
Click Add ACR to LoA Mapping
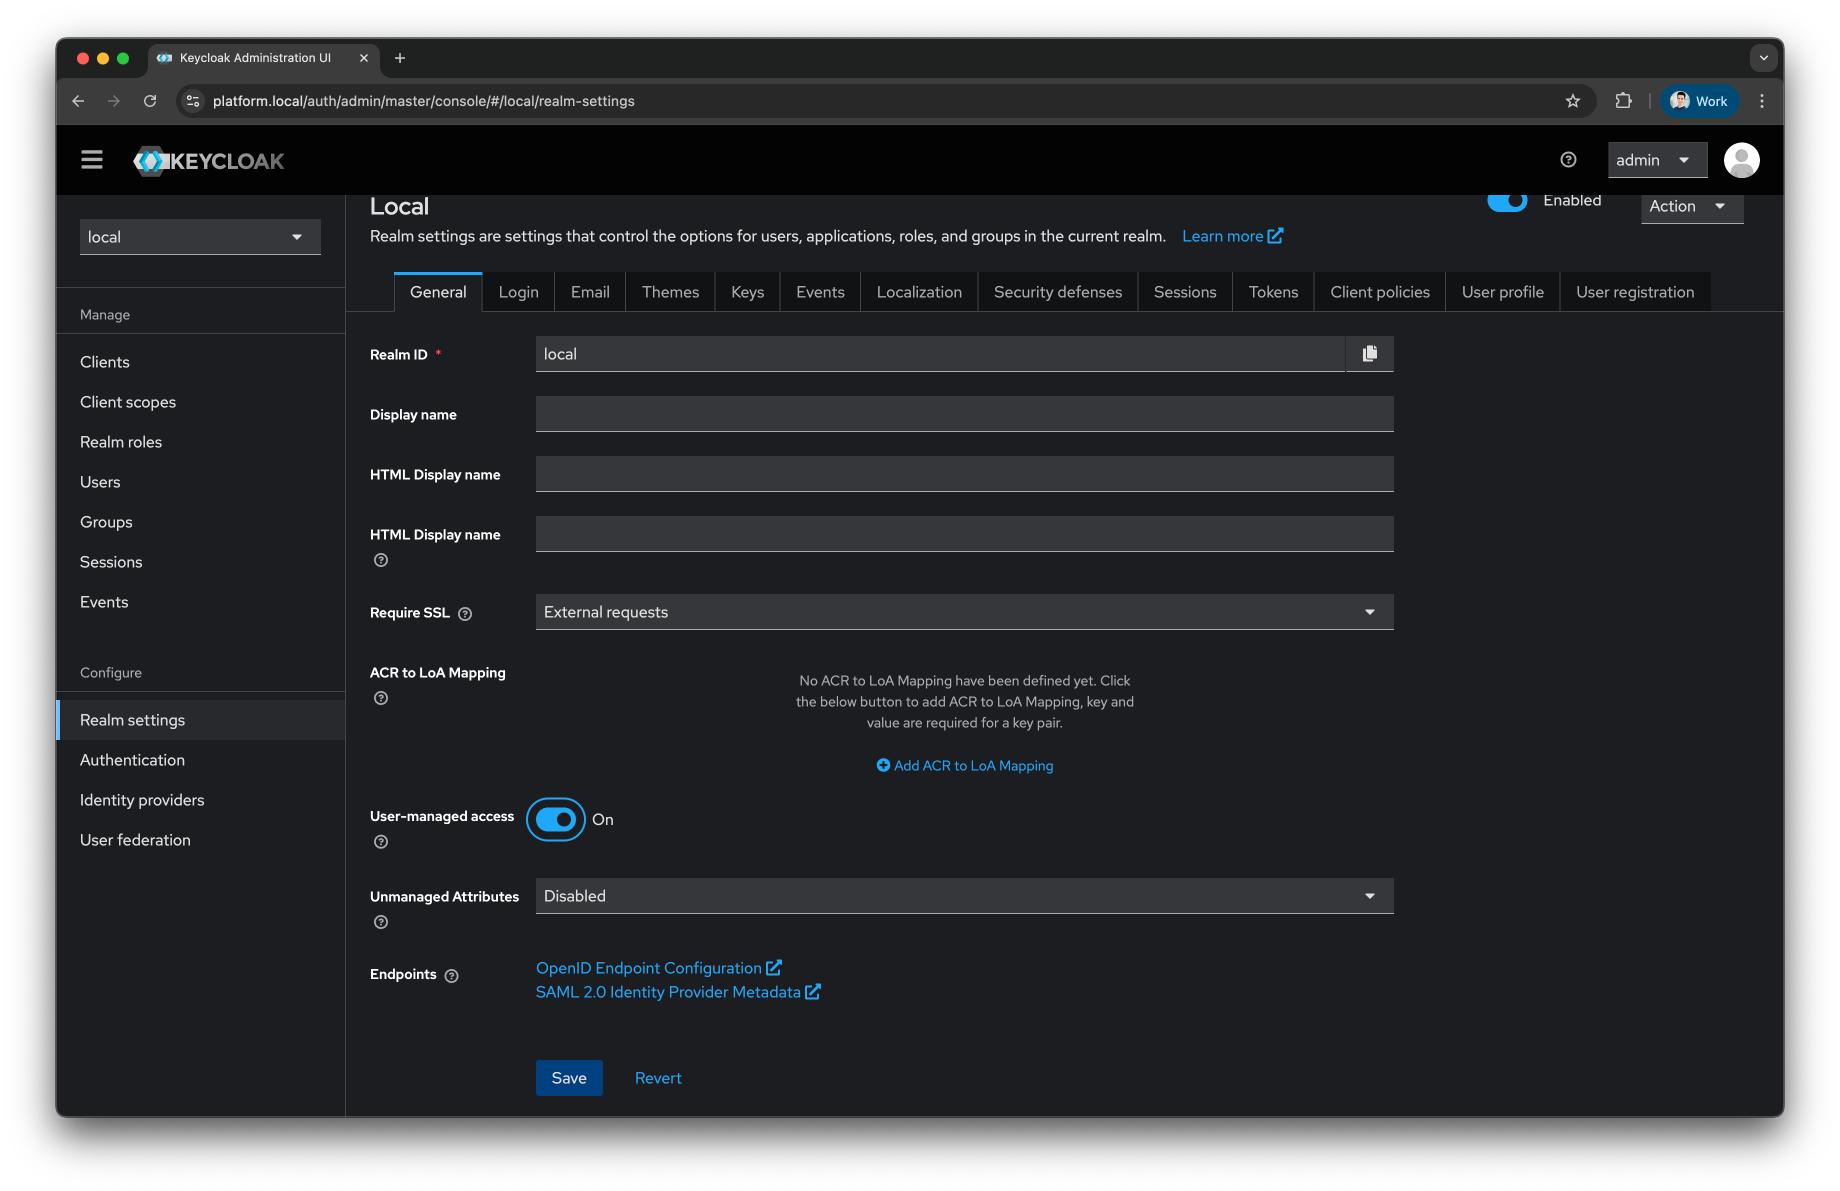coord(964,765)
